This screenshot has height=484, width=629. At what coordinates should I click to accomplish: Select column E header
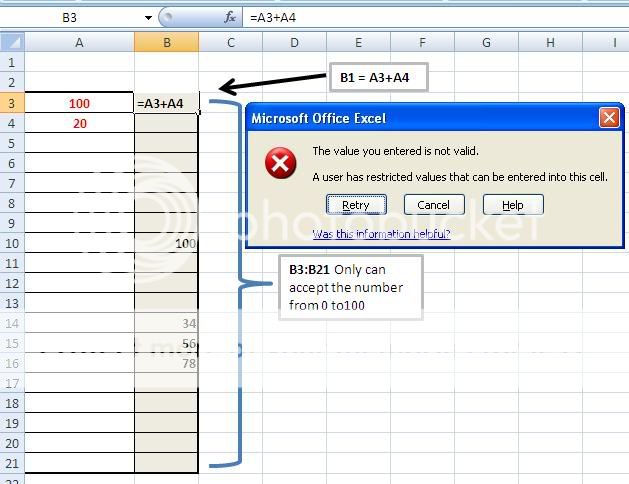(358, 42)
